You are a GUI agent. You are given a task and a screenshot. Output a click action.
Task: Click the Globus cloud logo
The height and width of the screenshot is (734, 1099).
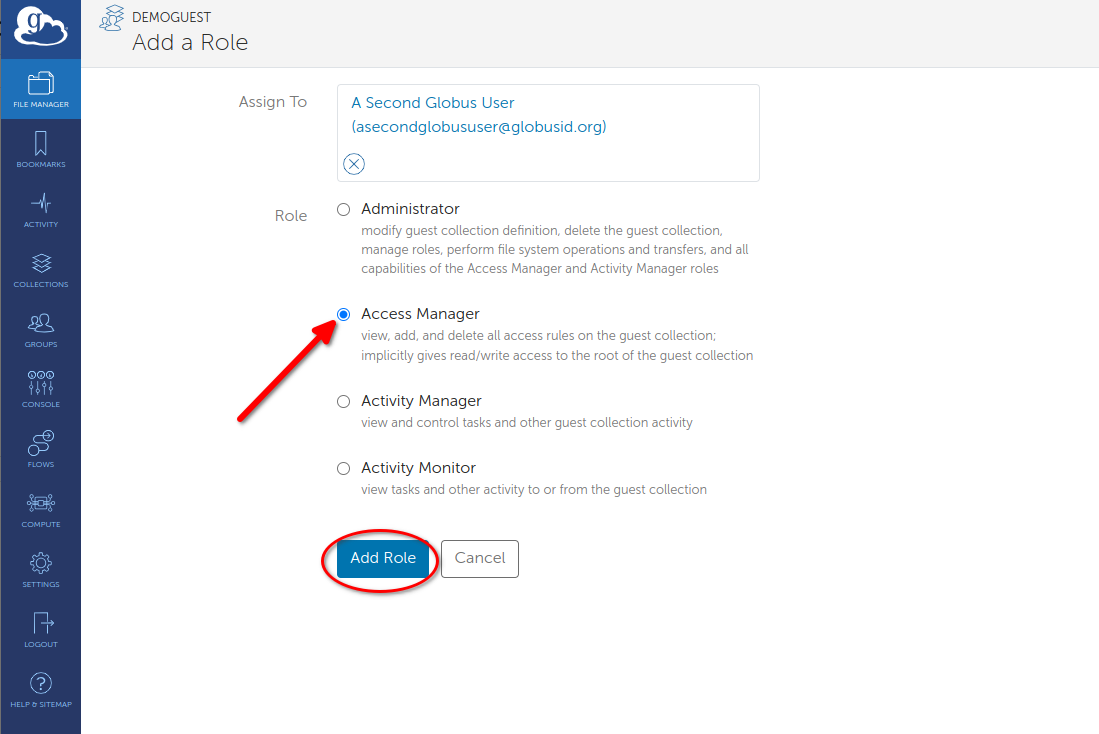[40, 27]
